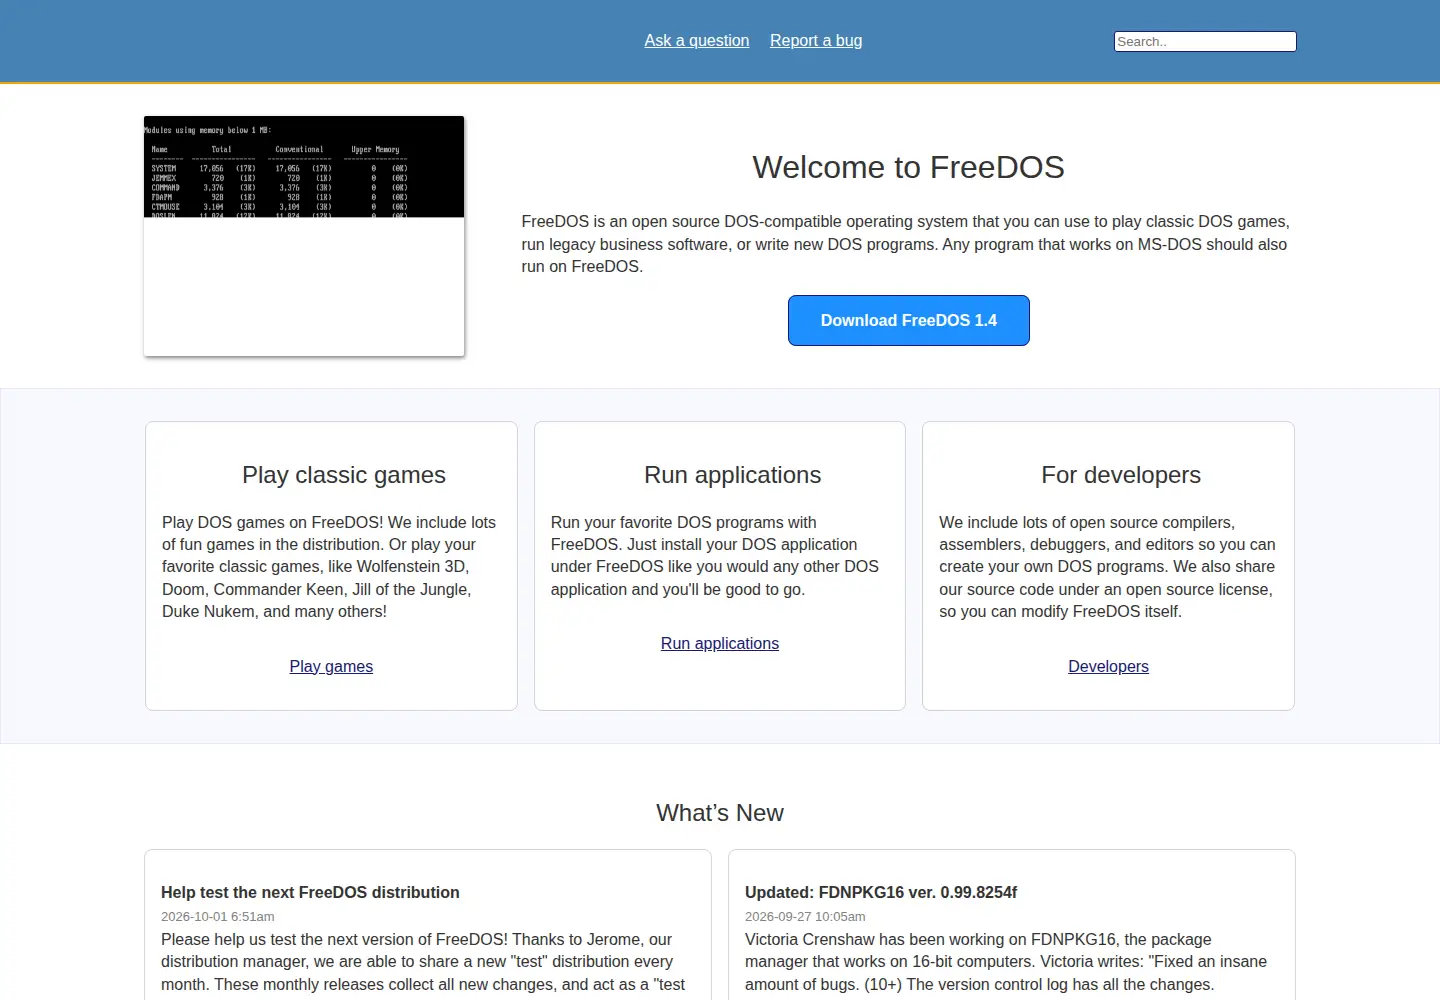Focus the Search input field
The width and height of the screenshot is (1440, 1000).
[x=1205, y=41]
